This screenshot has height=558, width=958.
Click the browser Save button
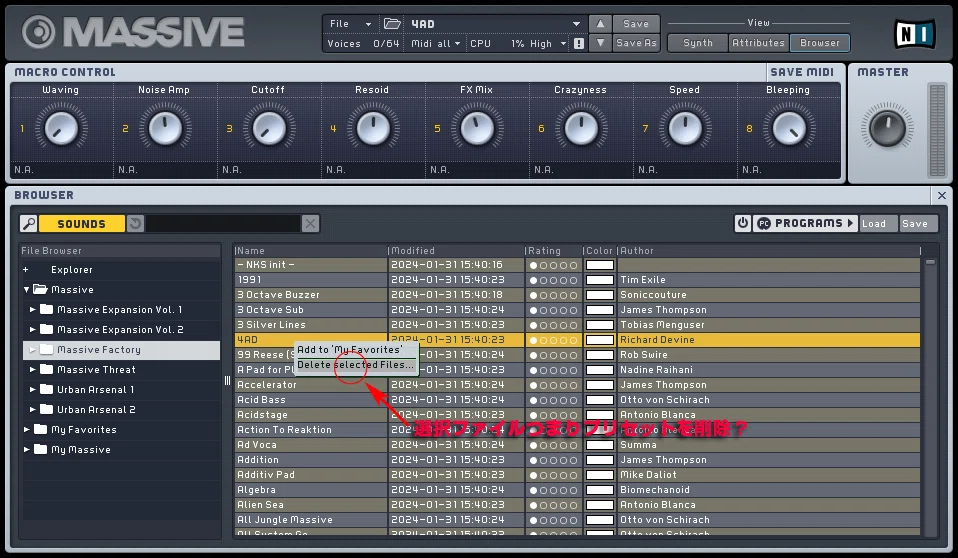(x=918, y=224)
